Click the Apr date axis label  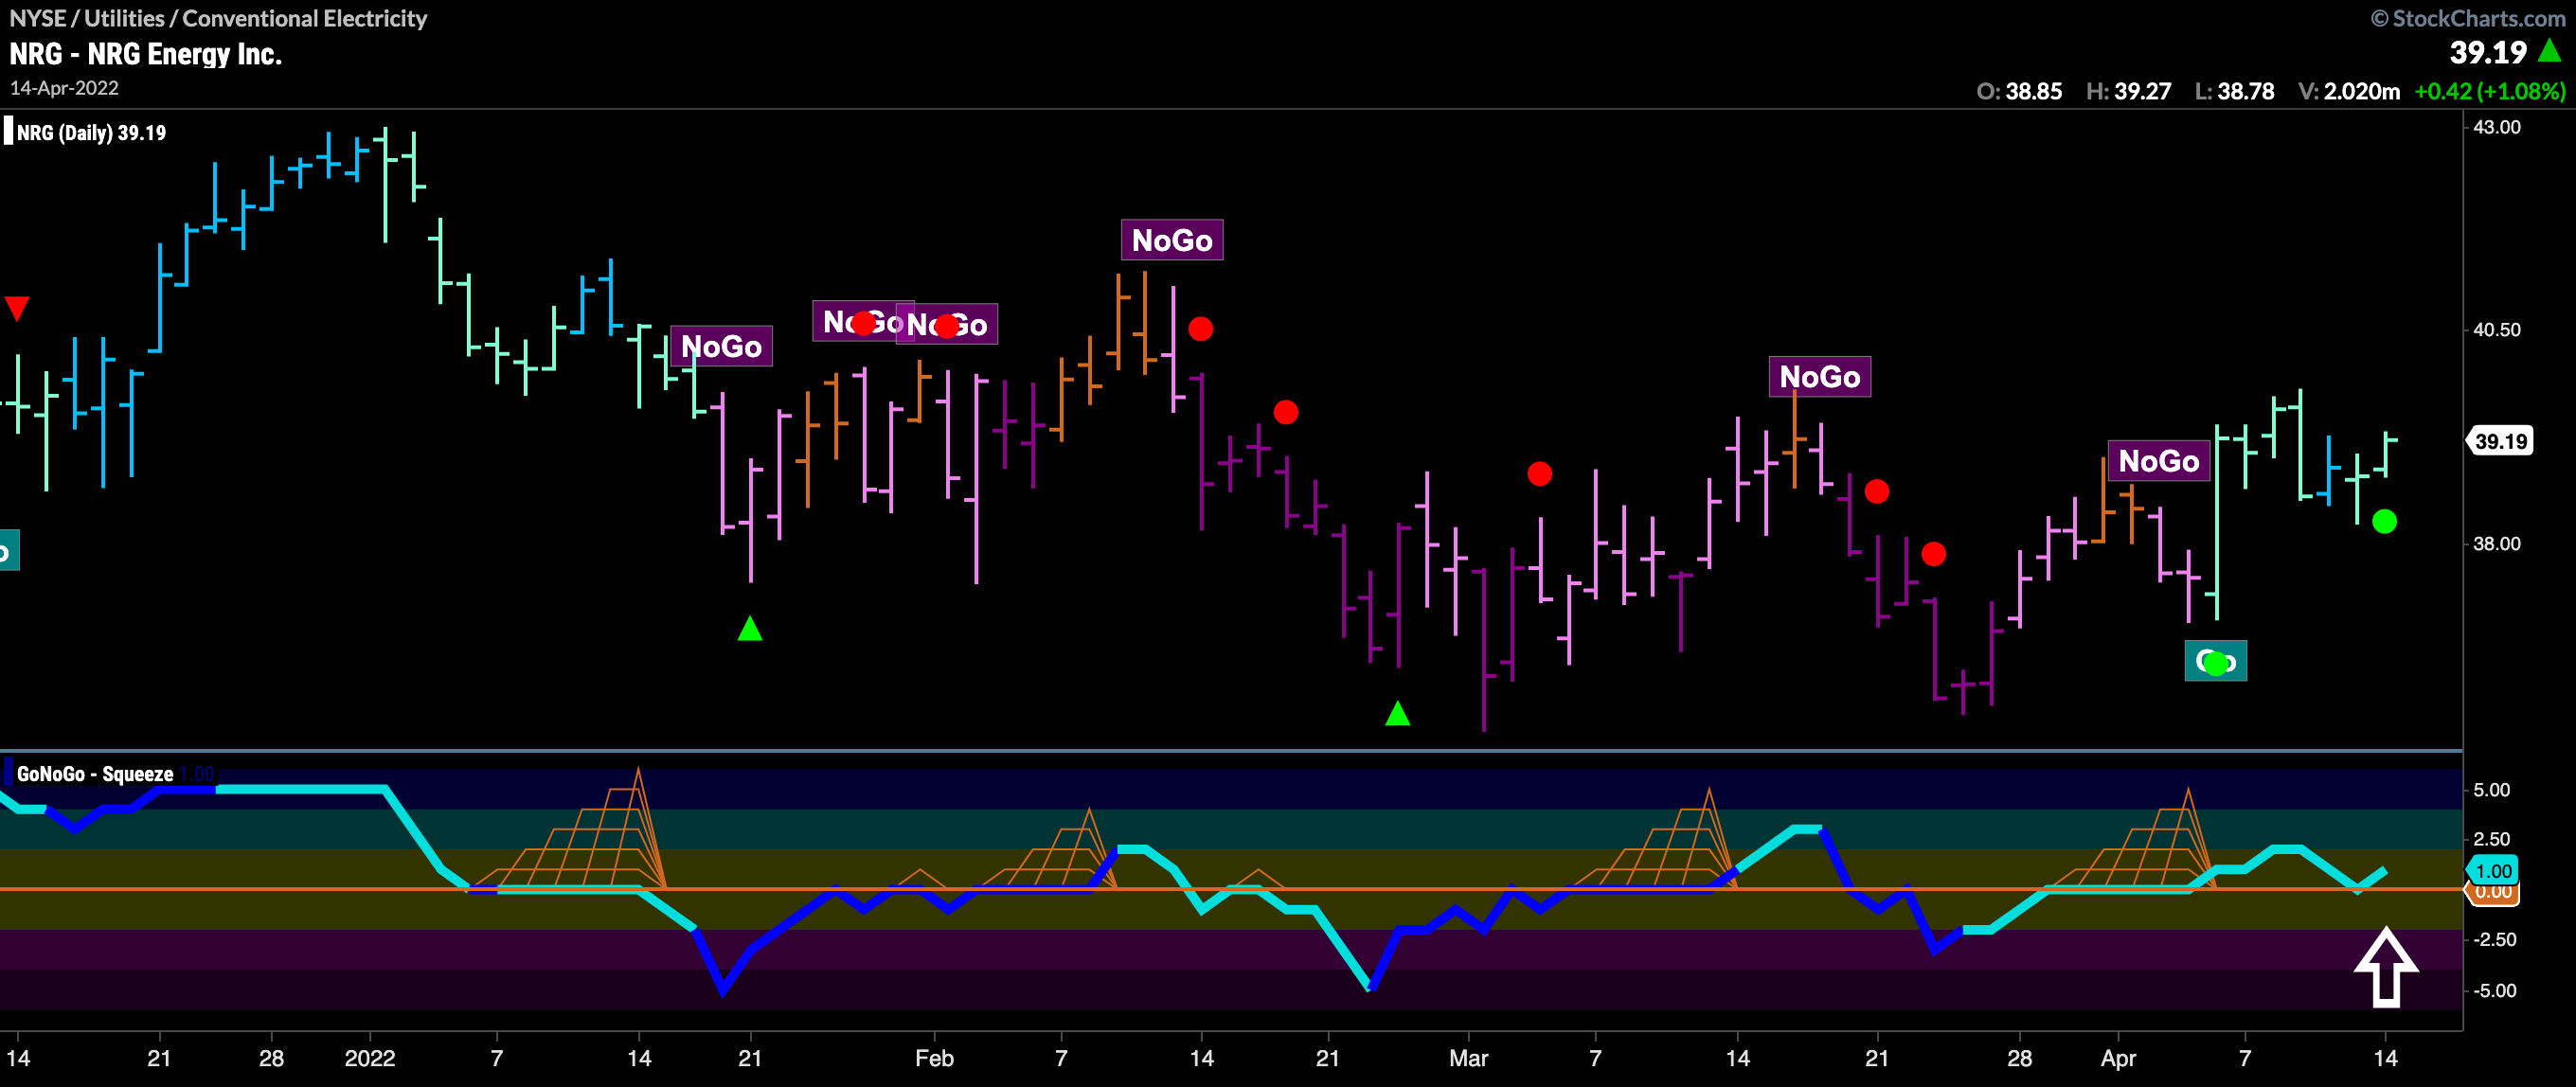[2118, 1058]
